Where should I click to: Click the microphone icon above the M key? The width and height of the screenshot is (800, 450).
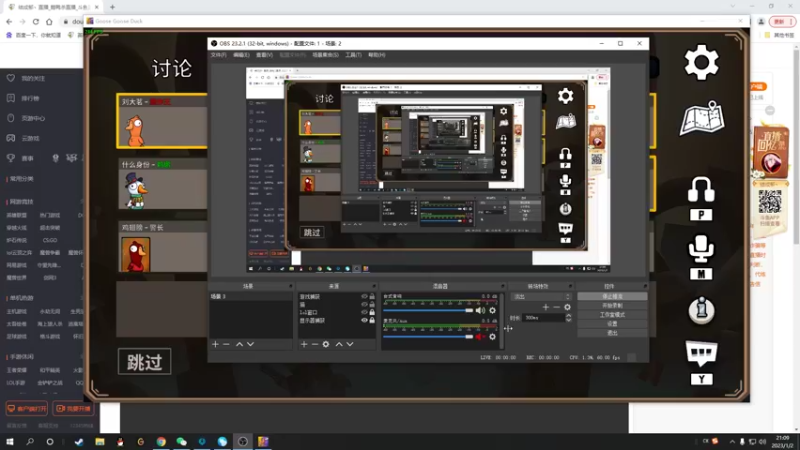pyautogui.click(x=701, y=249)
